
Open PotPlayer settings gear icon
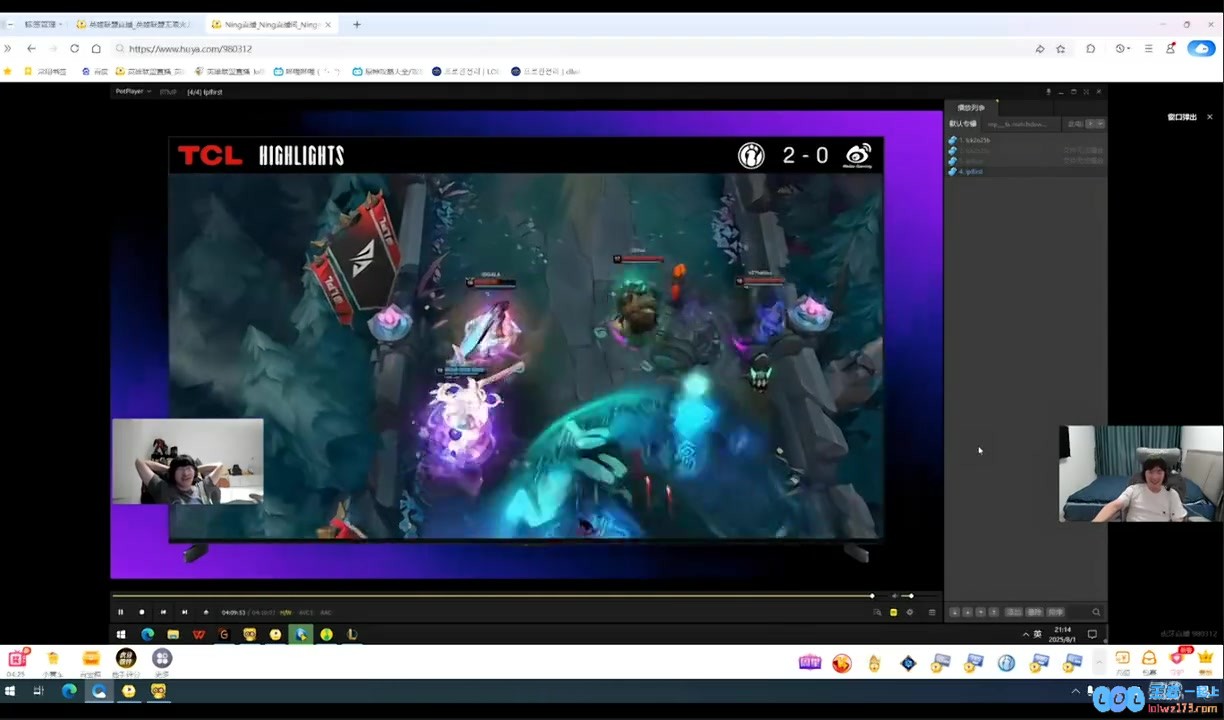click(910, 612)
